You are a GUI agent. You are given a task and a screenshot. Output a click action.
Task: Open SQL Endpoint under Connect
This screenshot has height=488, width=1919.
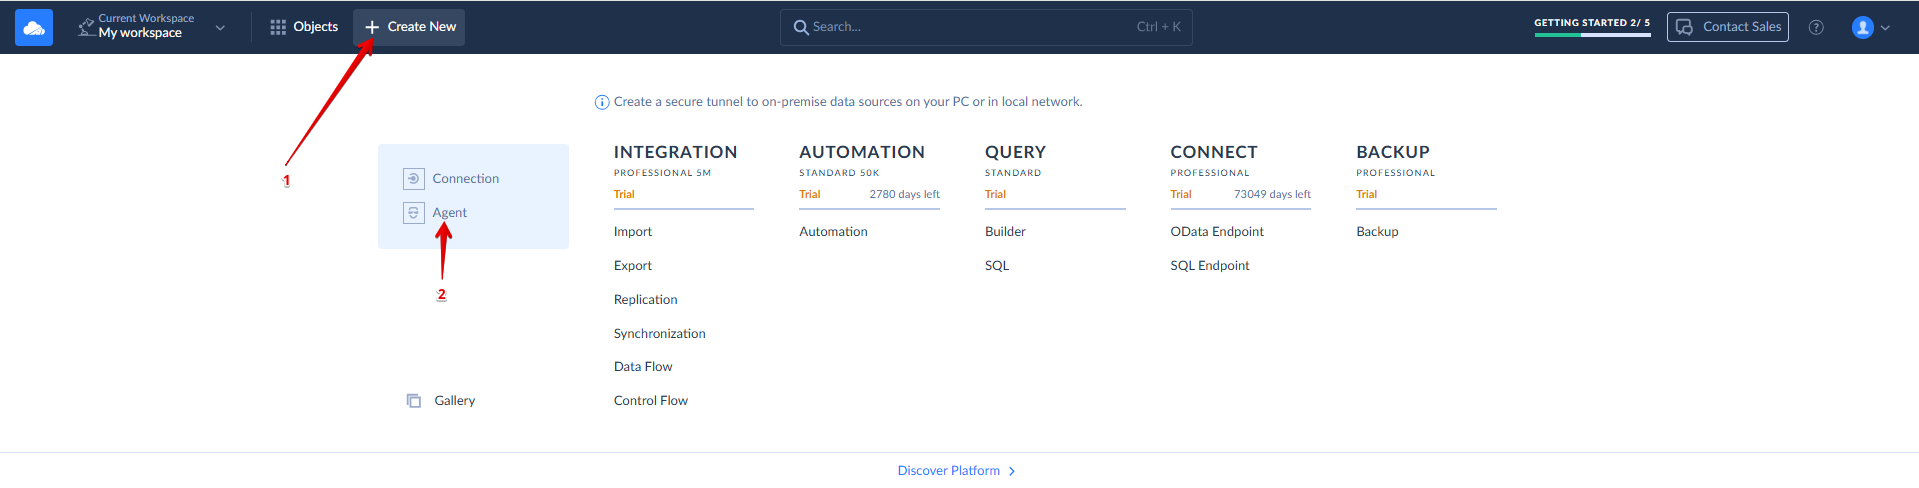coord(1210,266)
